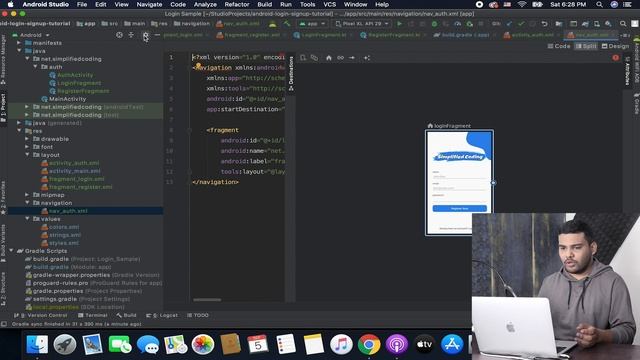Toggle the Favorites tool window button

tap(3, 198)
